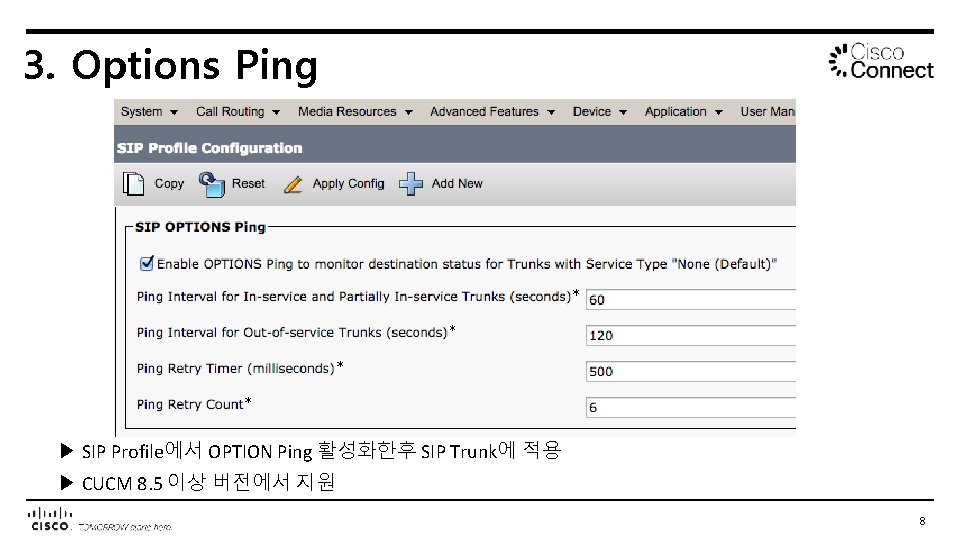Click the Apply Config text button

[348, 184]
